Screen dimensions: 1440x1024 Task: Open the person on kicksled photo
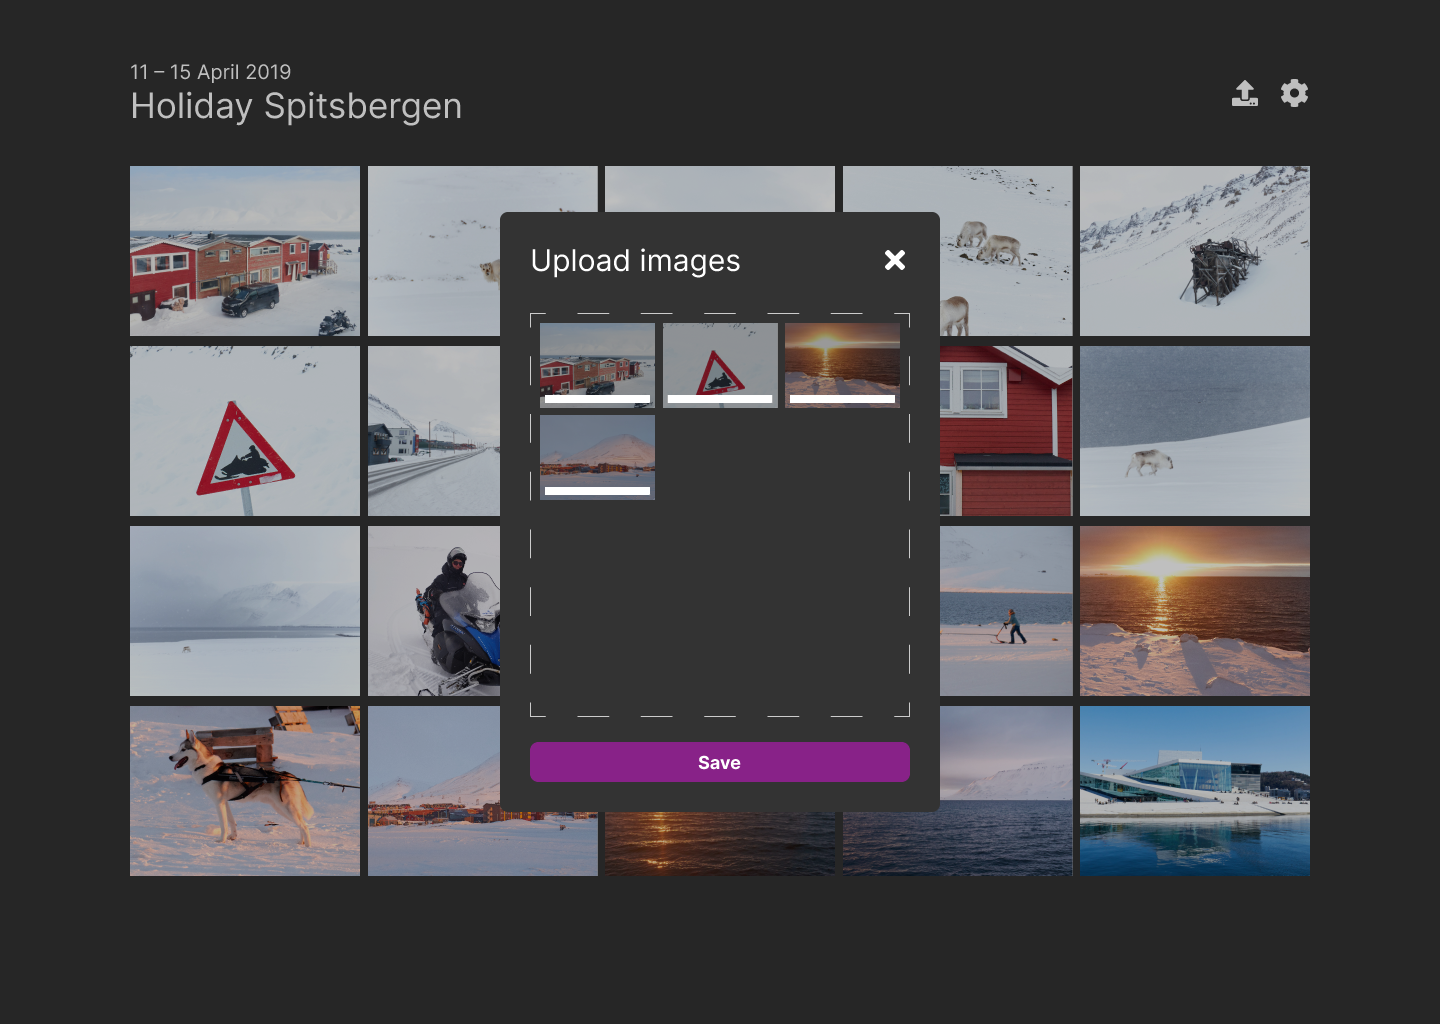pos(1006,611)
